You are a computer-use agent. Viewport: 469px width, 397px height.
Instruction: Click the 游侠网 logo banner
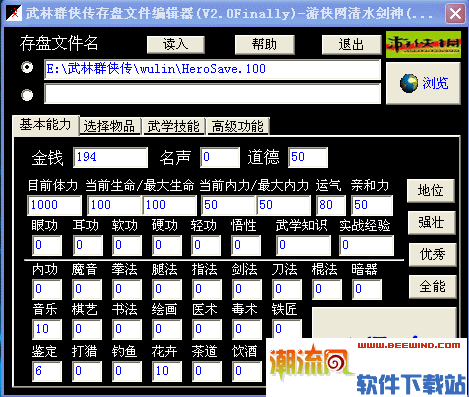tap(423, 44)
